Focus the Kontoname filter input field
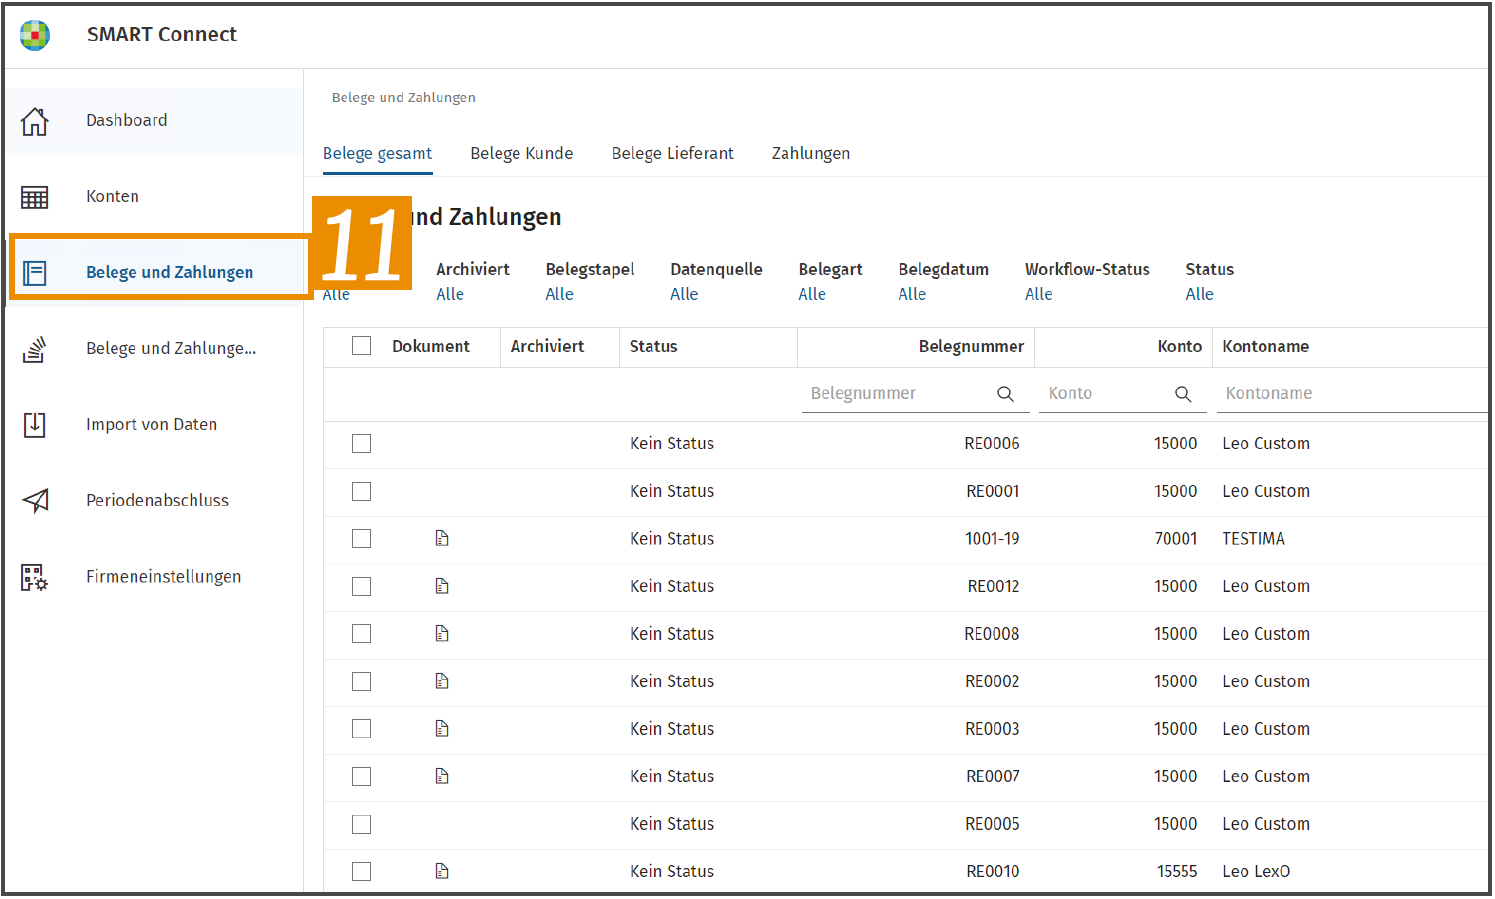 1352,394
